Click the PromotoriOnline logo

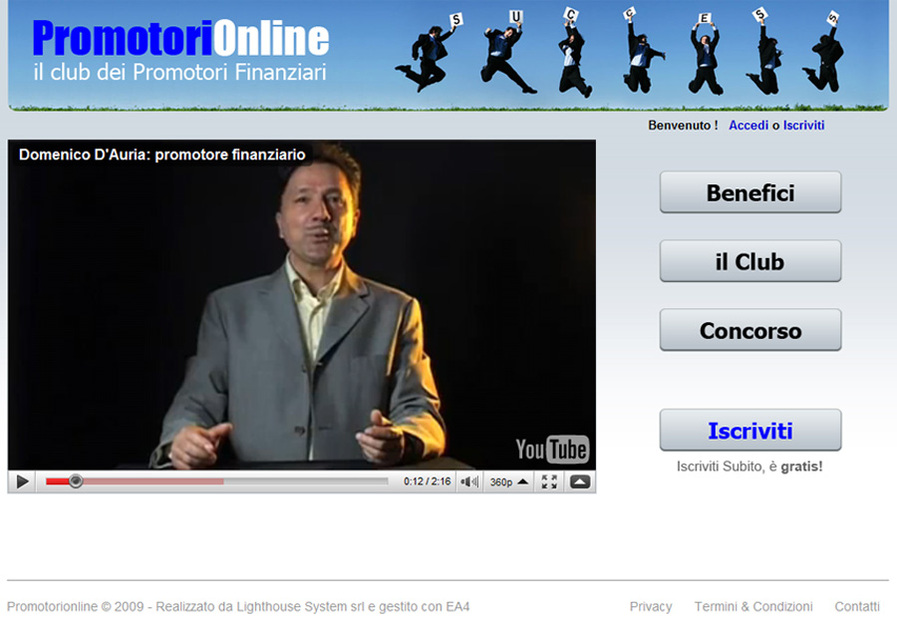tap(180, 37)
